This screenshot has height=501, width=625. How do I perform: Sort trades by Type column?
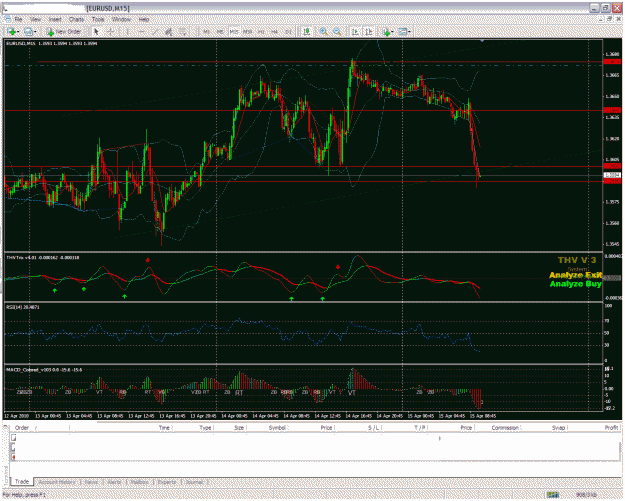pyautogui.click(x=205, y=428)
